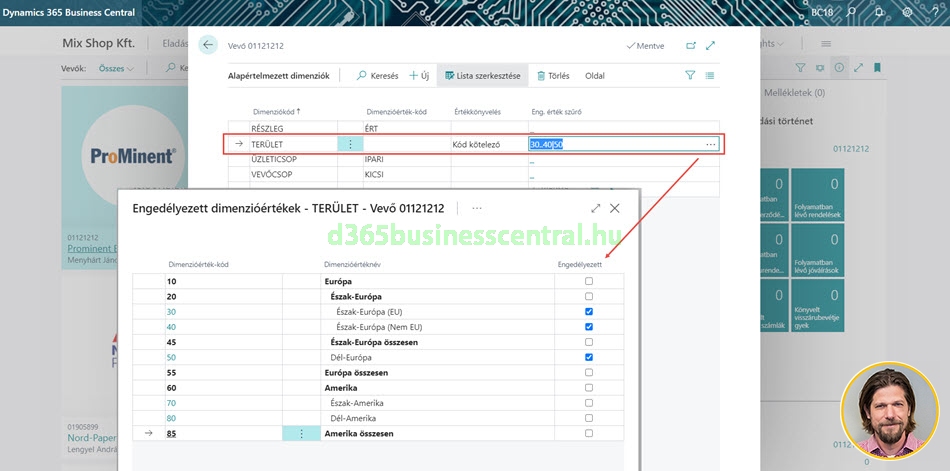Screen dimensions: 950x471
Task: Sort by the Dimenzióérték-kód column in the dialog
Action: [x=199, y=264]
